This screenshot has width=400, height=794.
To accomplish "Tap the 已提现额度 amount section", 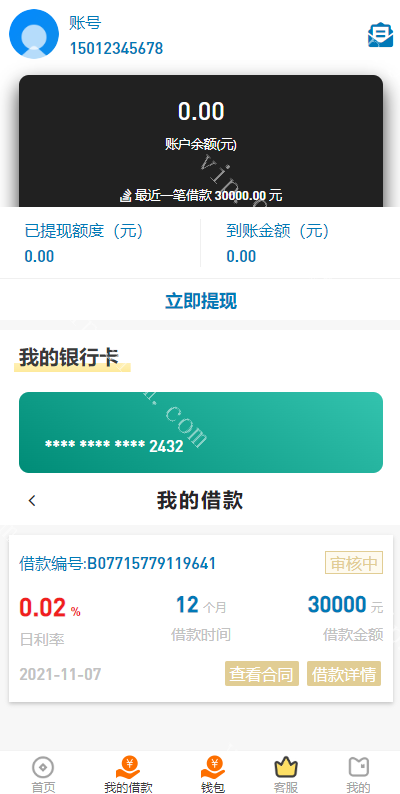I will [100, 243].
